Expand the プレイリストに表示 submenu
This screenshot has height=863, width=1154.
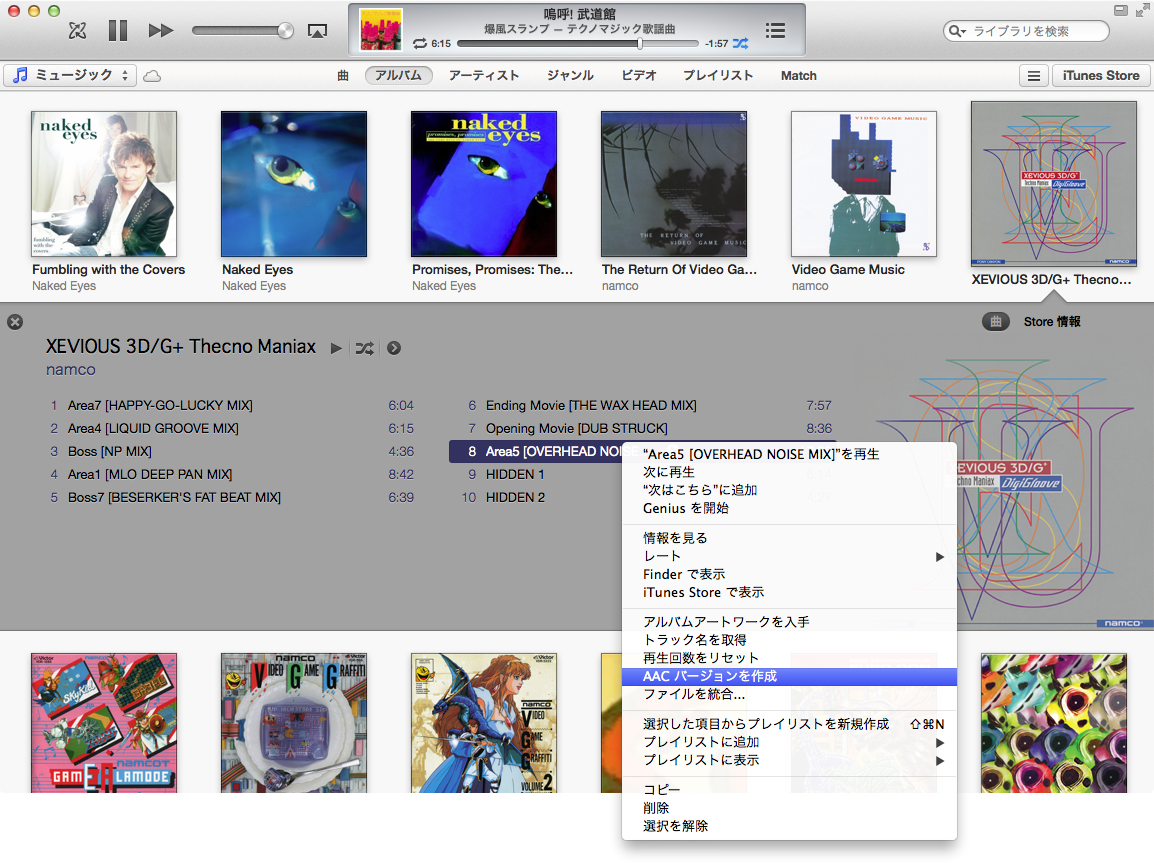click(789, 761)
